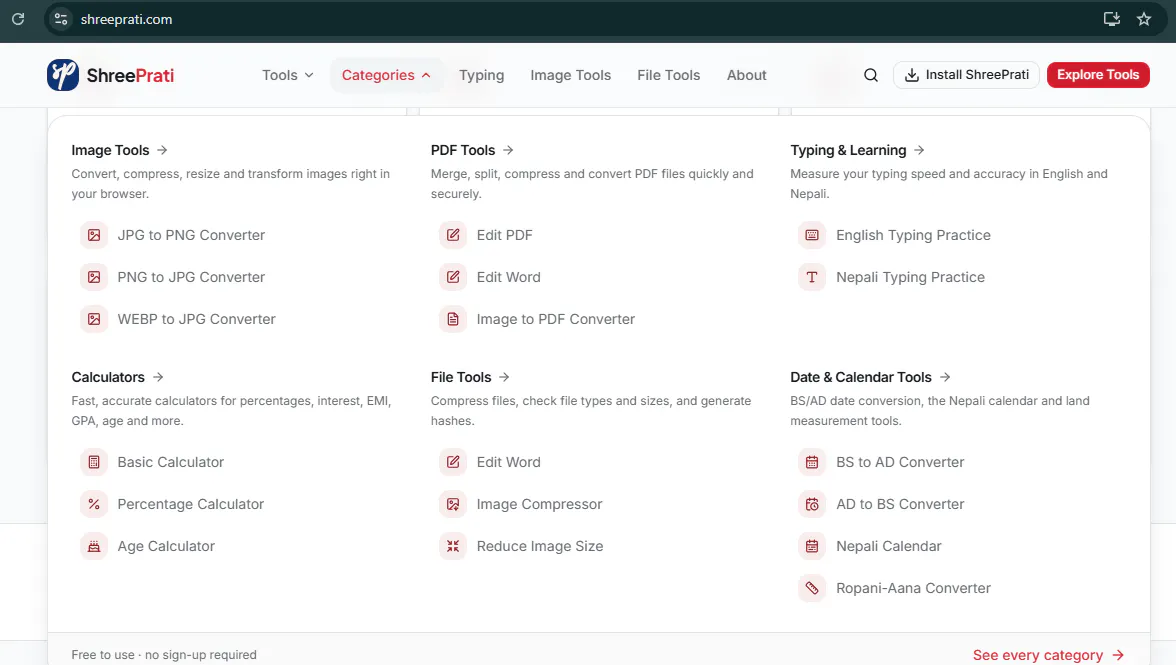Open File Tools in the top navigation

(x=668, y=75)
